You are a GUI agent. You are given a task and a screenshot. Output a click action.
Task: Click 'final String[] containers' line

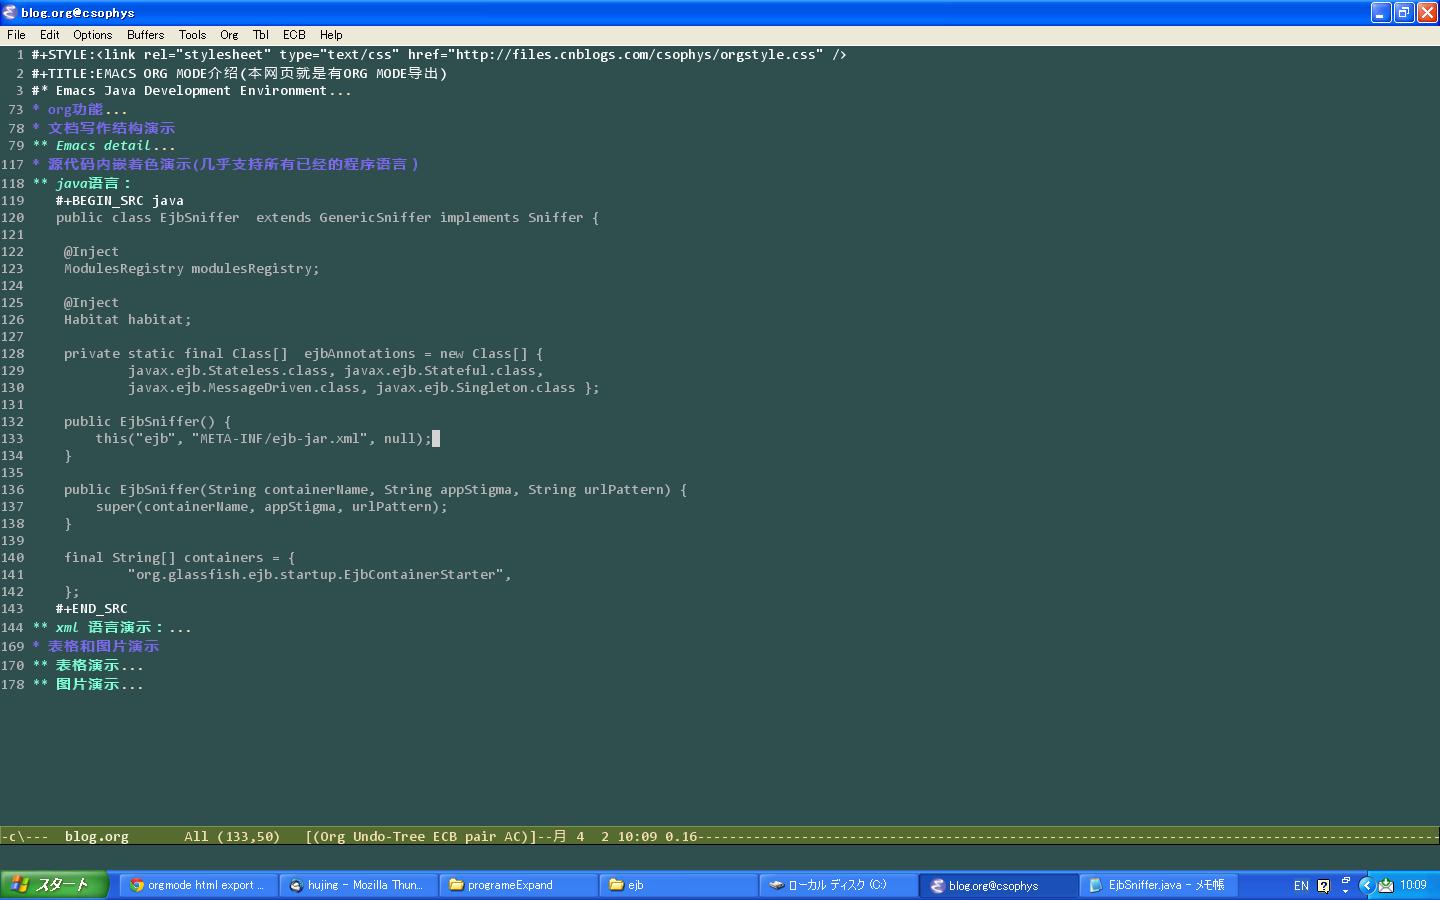179,557
